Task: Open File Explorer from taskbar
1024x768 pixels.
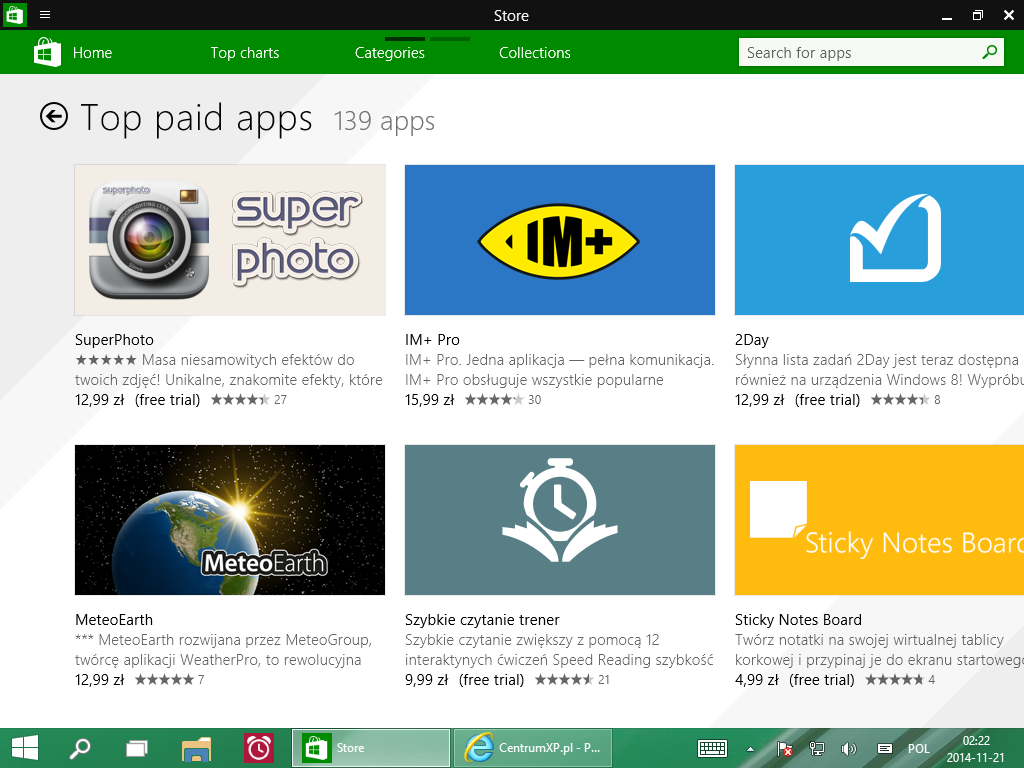Action: (197, 748)
